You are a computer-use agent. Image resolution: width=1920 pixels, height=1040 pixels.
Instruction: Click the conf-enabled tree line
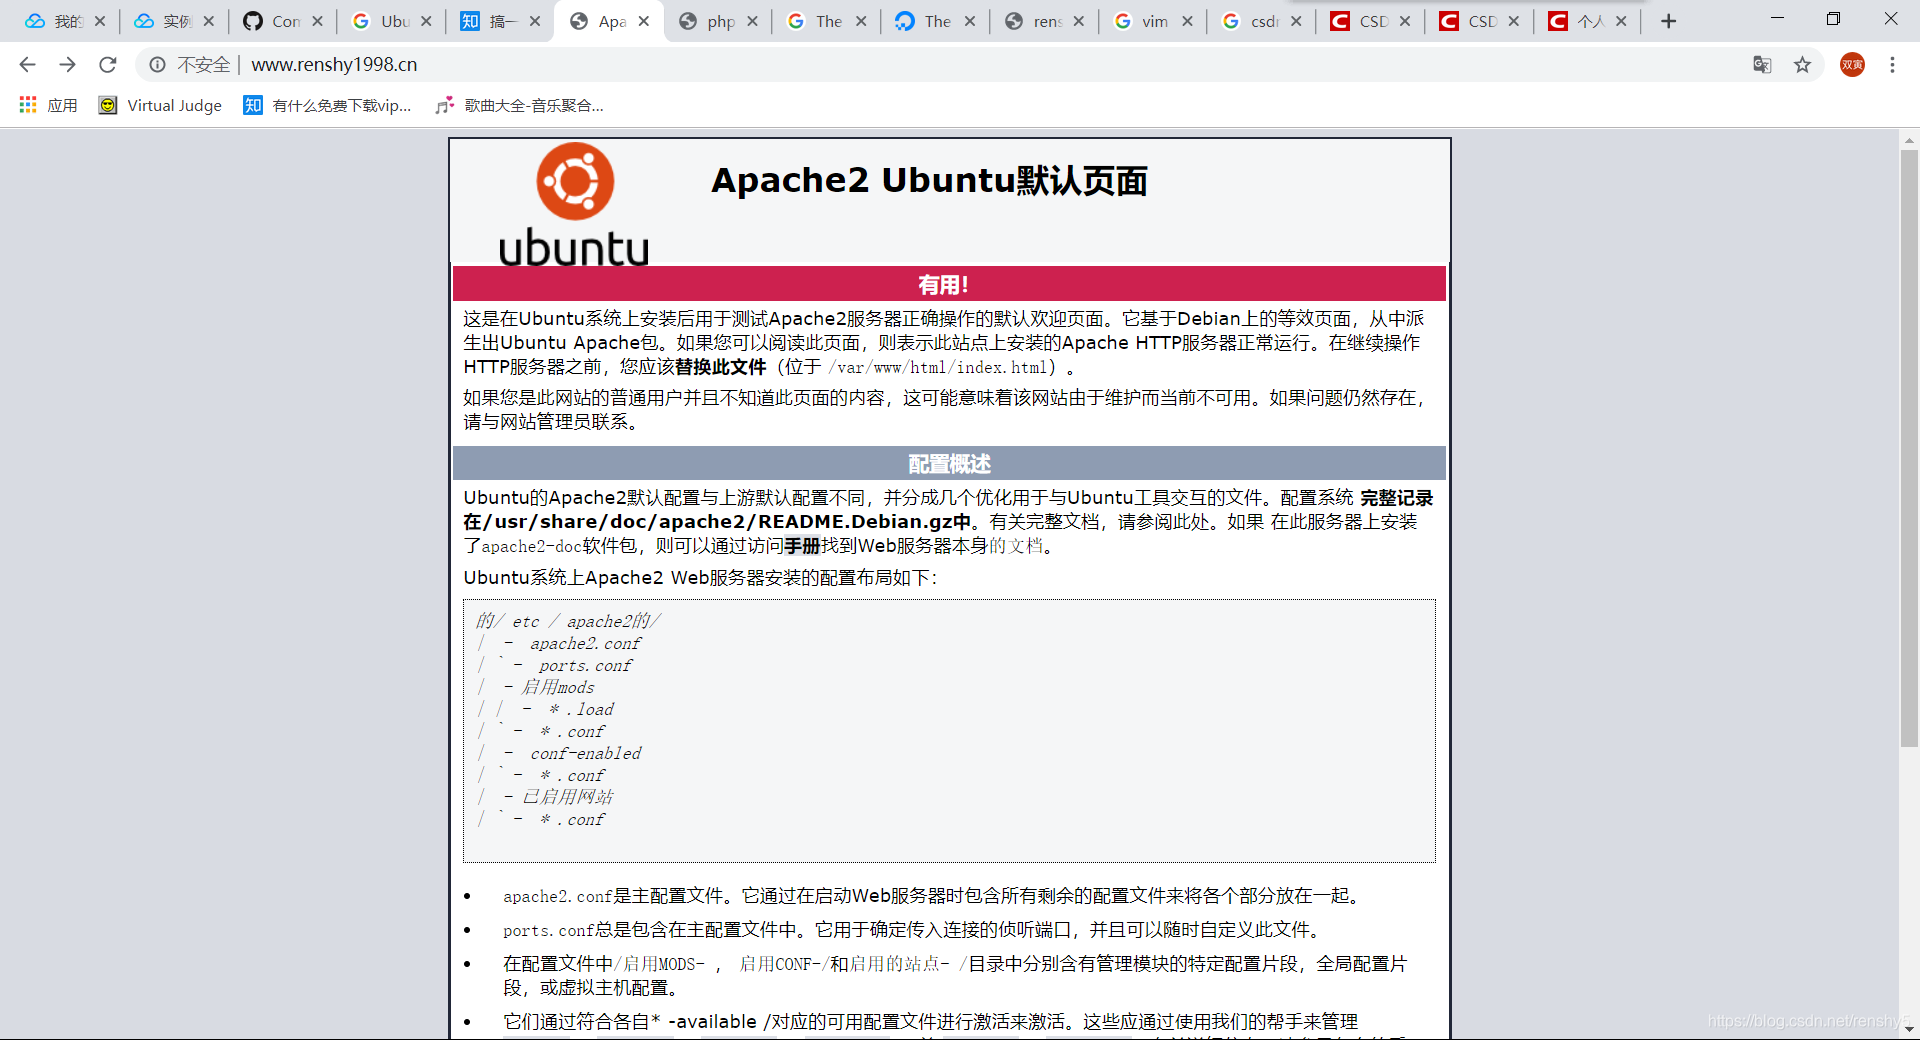pyautogui.click(x=585, y=754)
